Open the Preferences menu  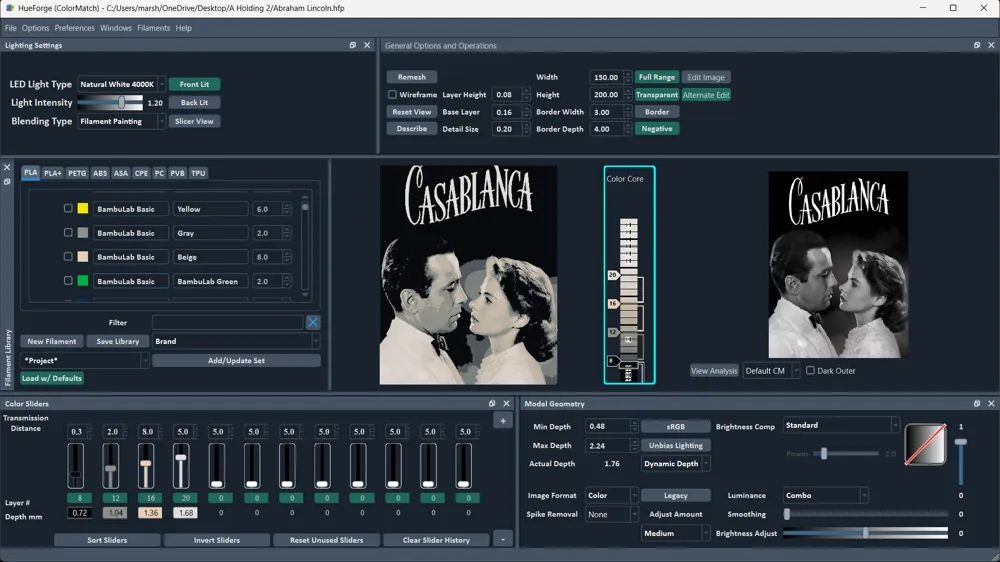[x=75, y=28]
